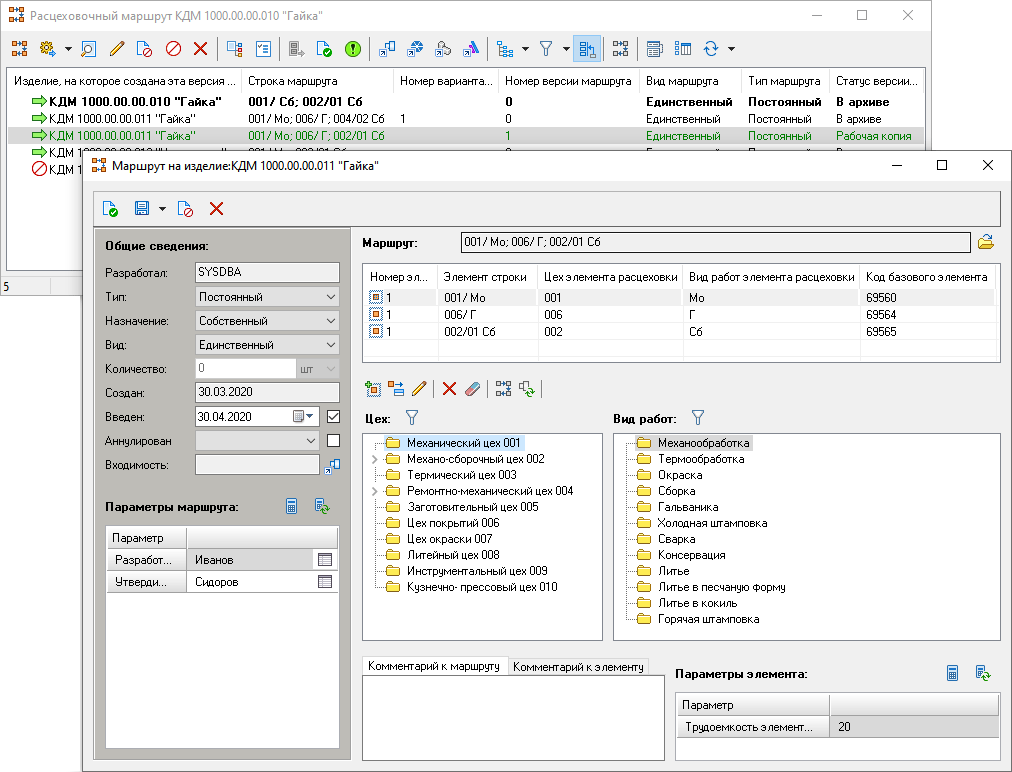Open the Назначение dropdown showing Собственный
Image resolution: width=1012 pixels, height=772 pixels.
point(331,321)
